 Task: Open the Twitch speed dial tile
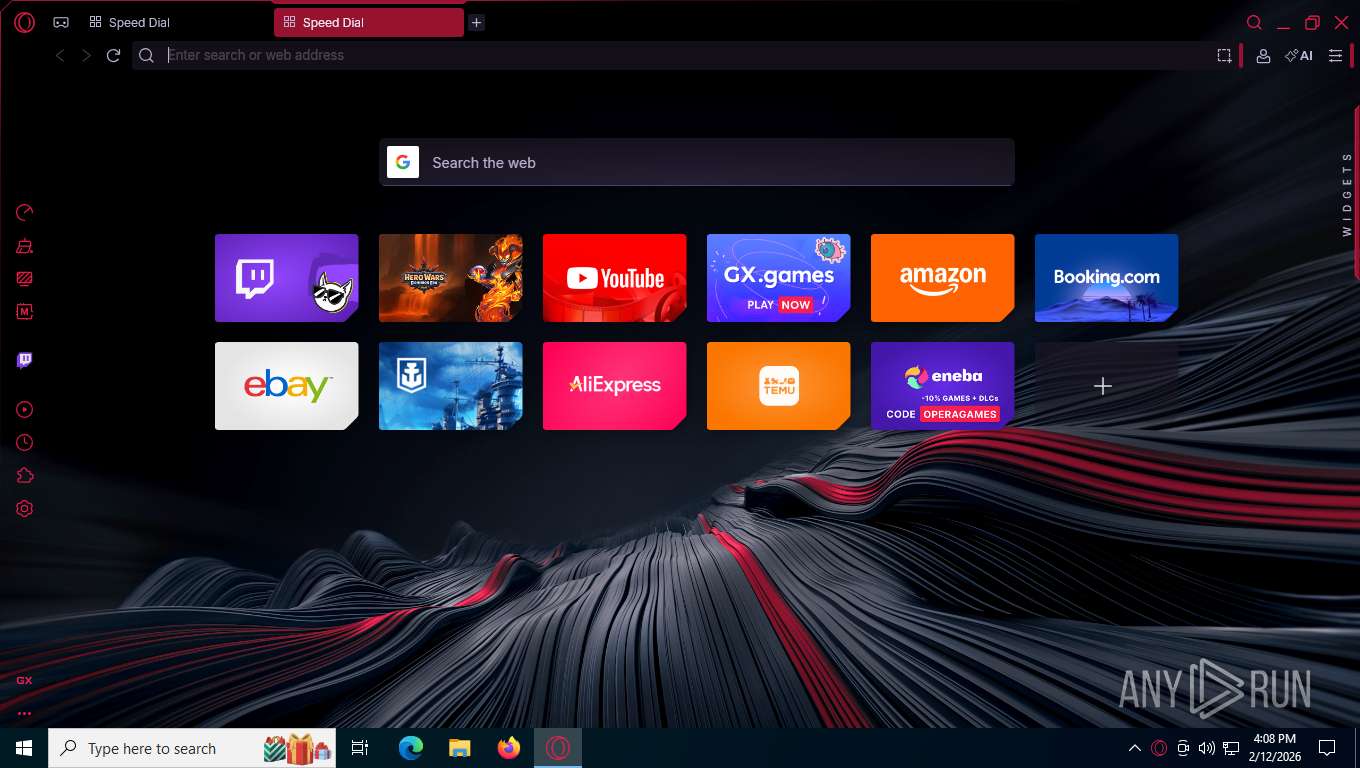tap(286, 278)
